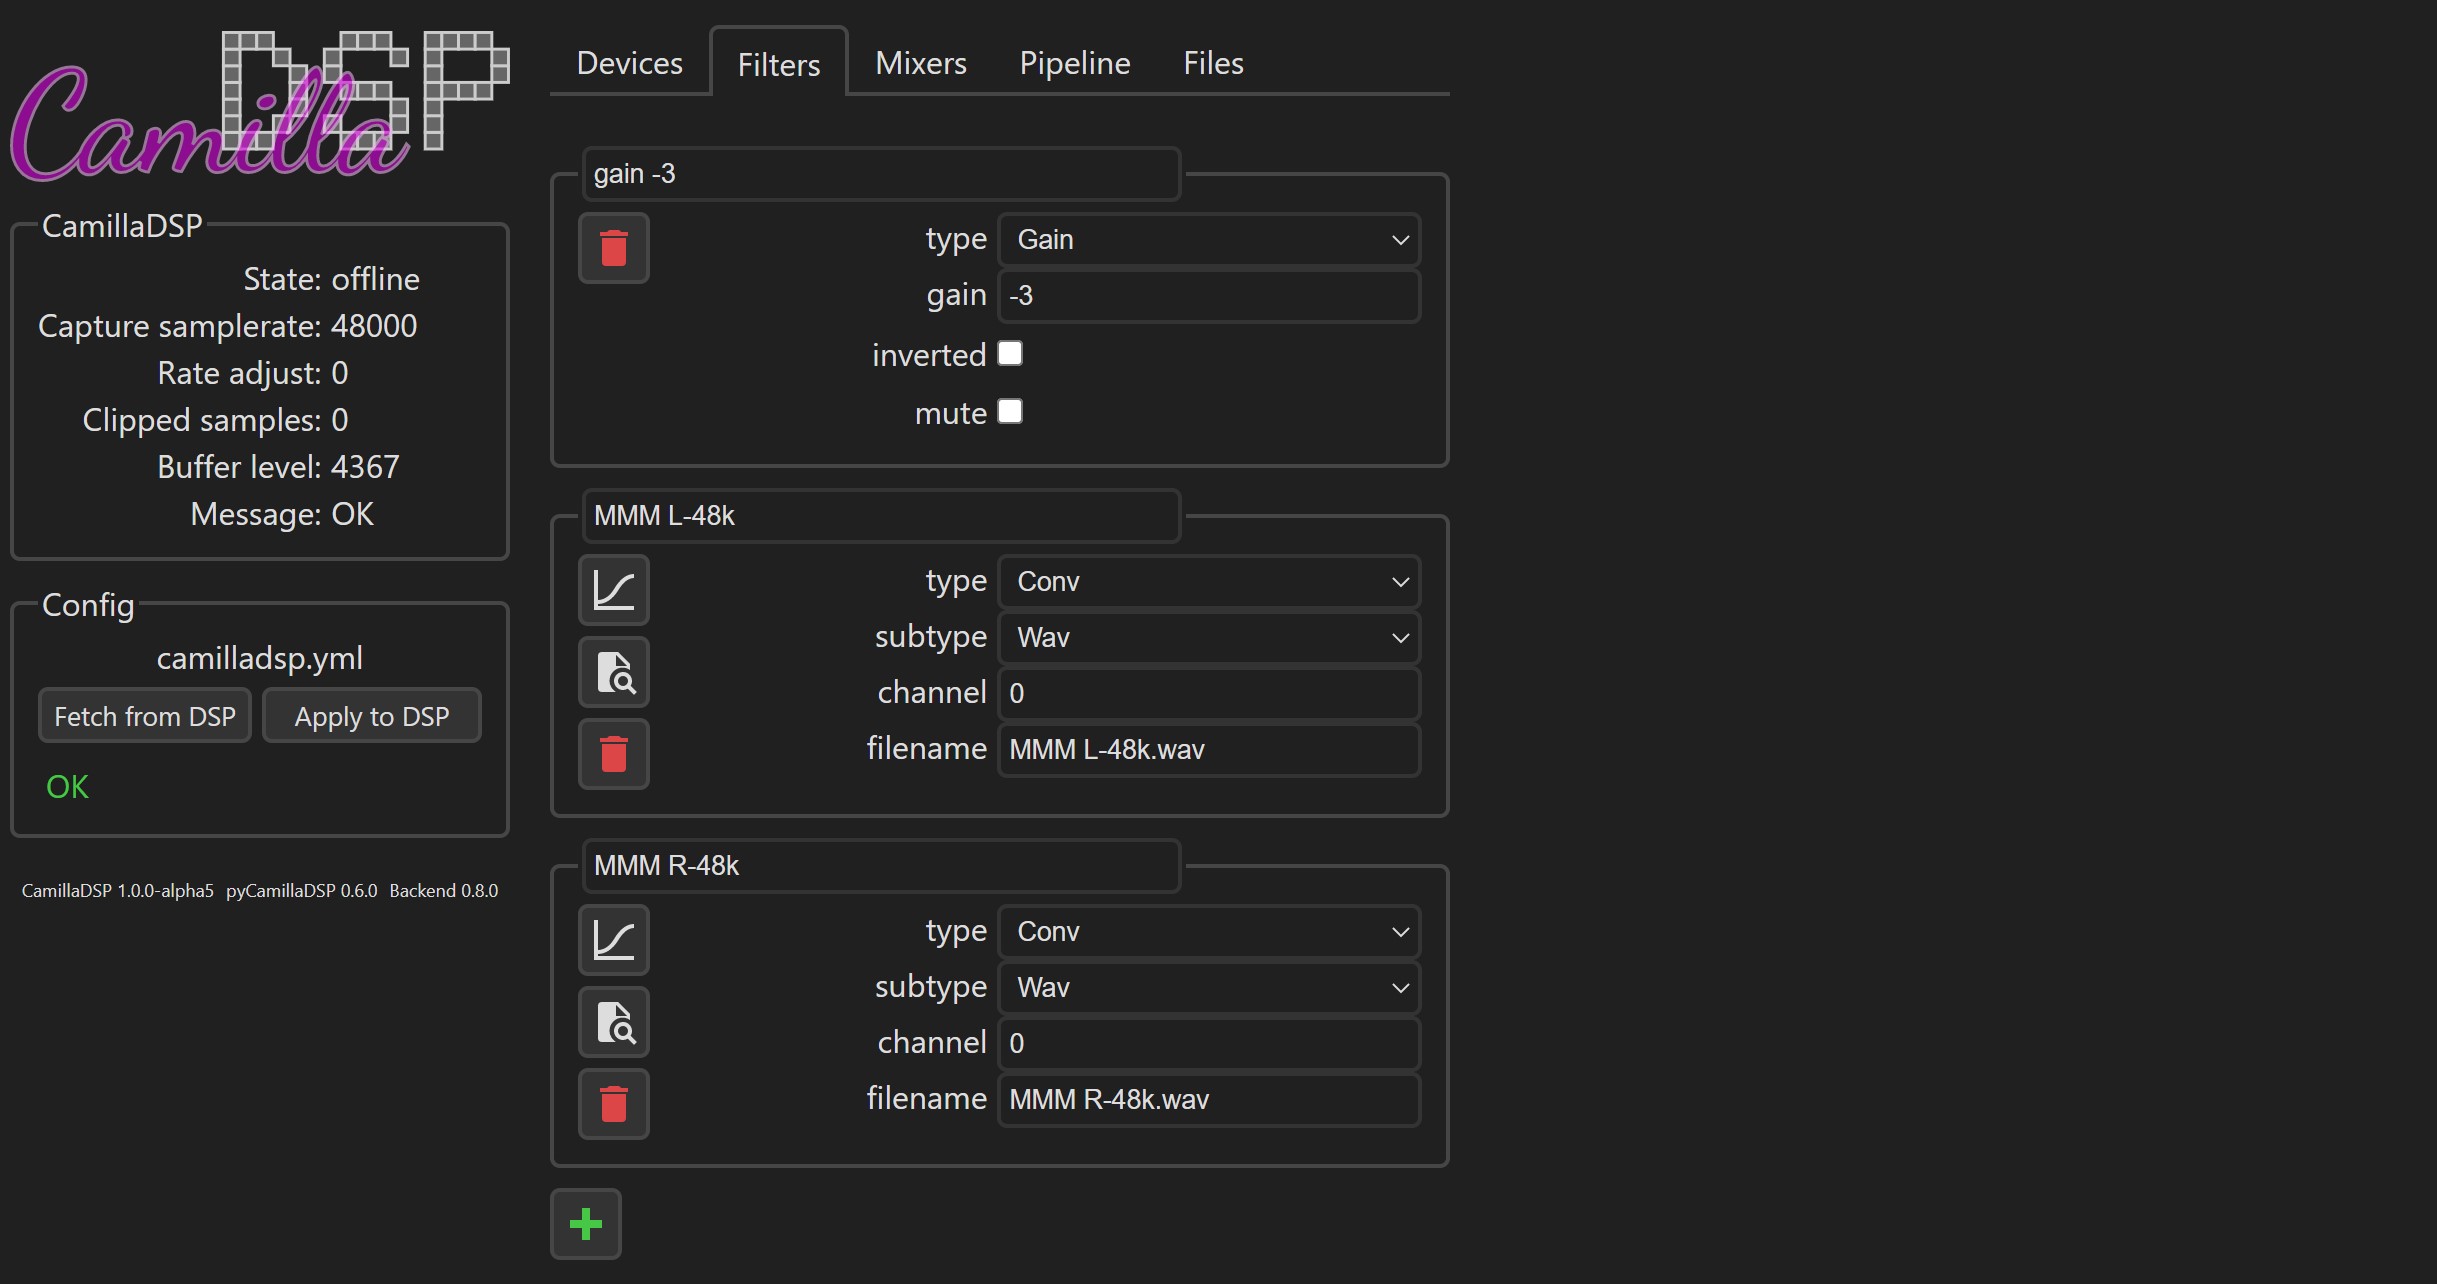
Task: Click Backend 0.8.0 version text
Action: (x=444, y=891)
